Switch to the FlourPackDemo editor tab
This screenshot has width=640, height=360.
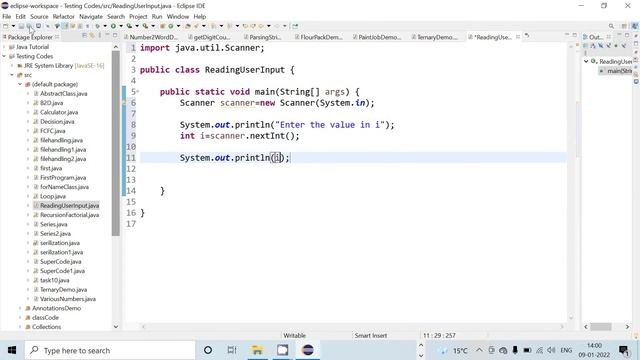(x=318, y=37)
